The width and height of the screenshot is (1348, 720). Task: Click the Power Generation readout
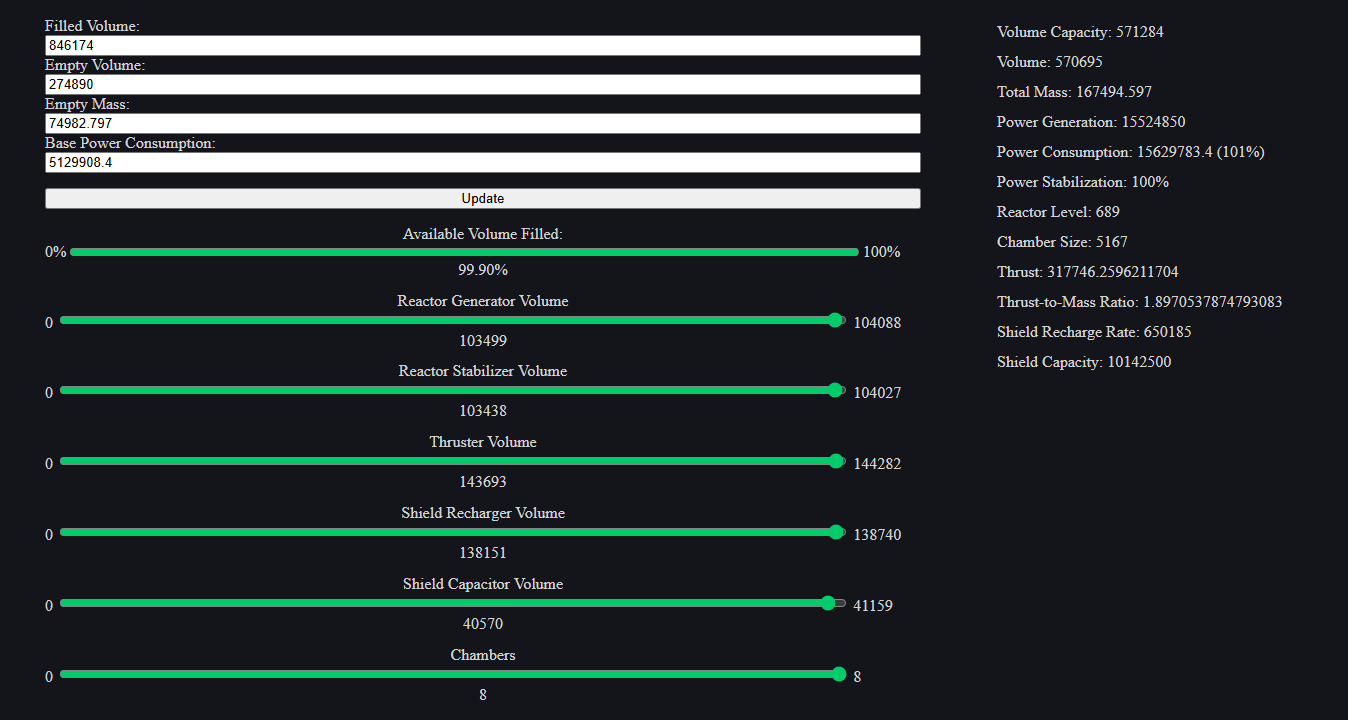(1090, 122)
